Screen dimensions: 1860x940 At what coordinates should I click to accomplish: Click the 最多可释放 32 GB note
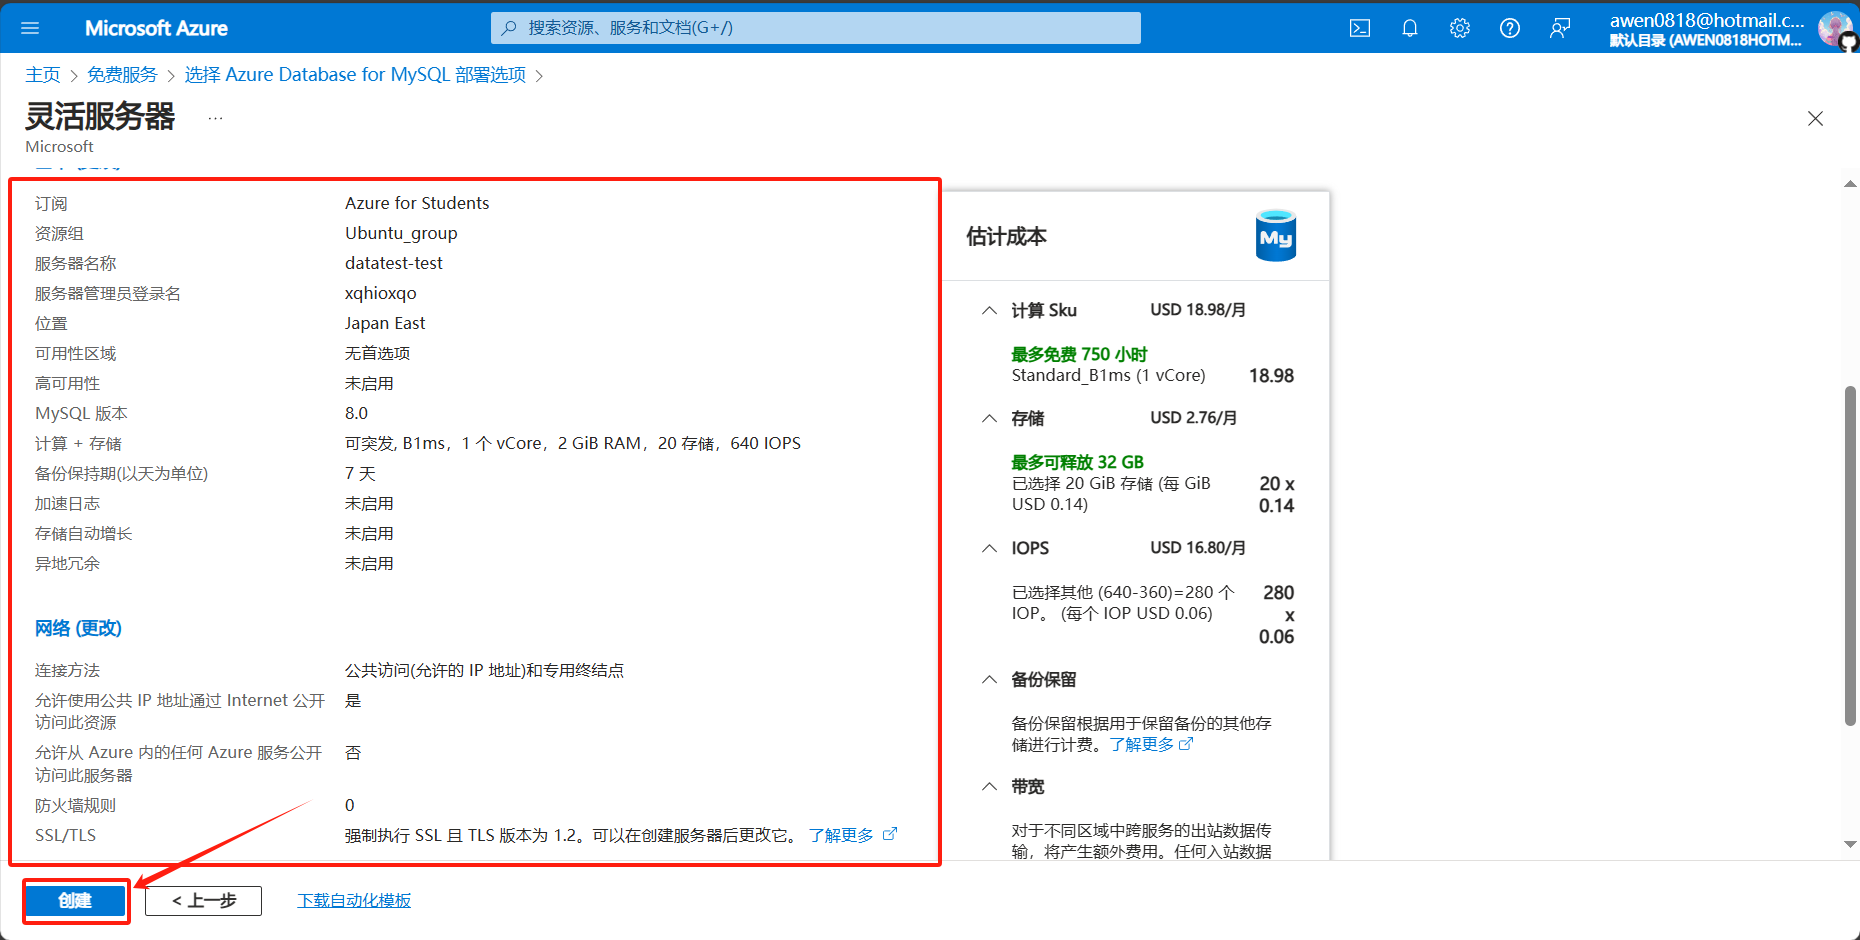[1077, 462]
